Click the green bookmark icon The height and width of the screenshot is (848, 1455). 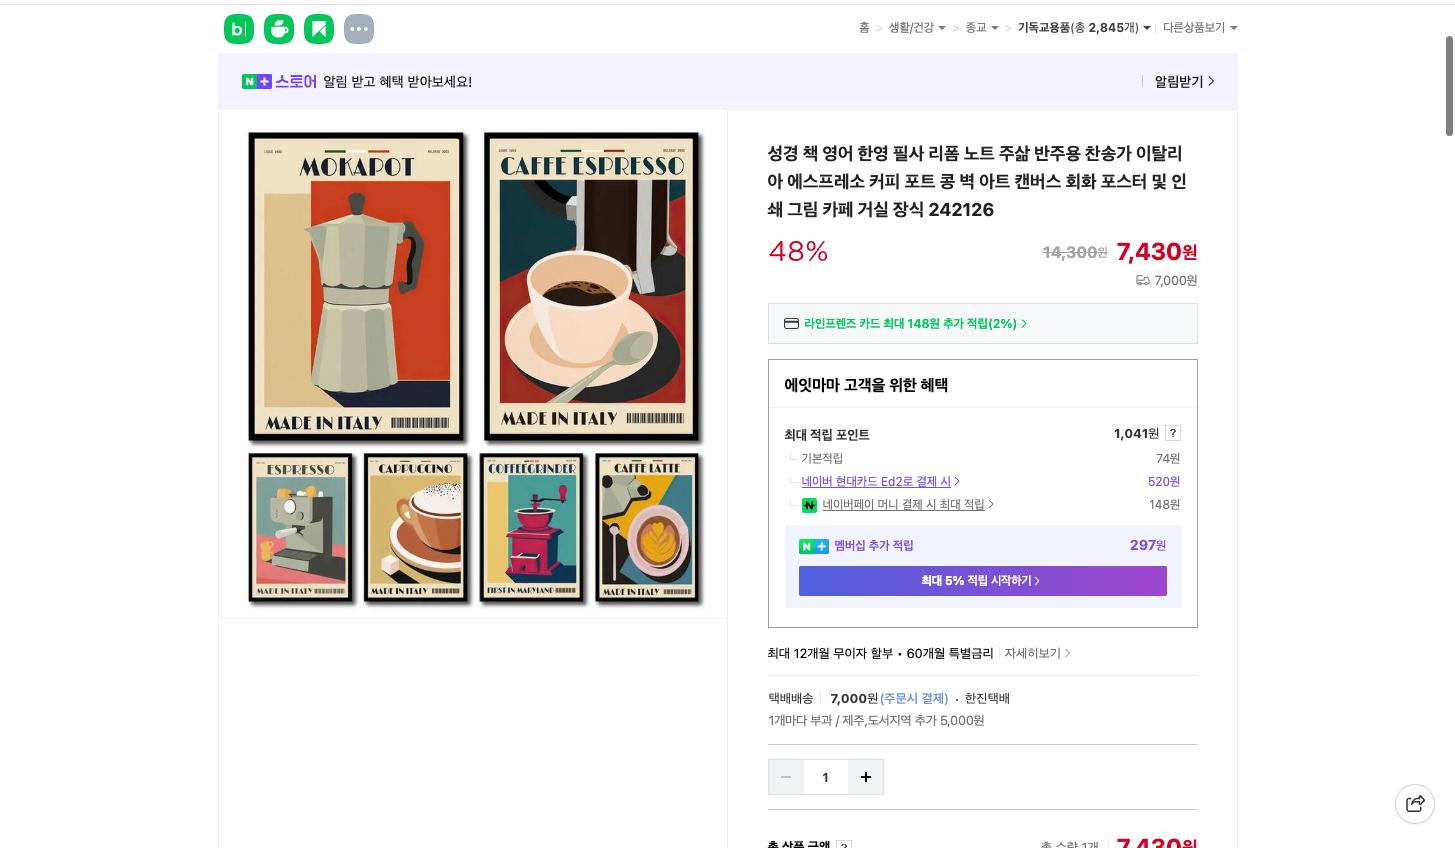[x=318, y=29]
